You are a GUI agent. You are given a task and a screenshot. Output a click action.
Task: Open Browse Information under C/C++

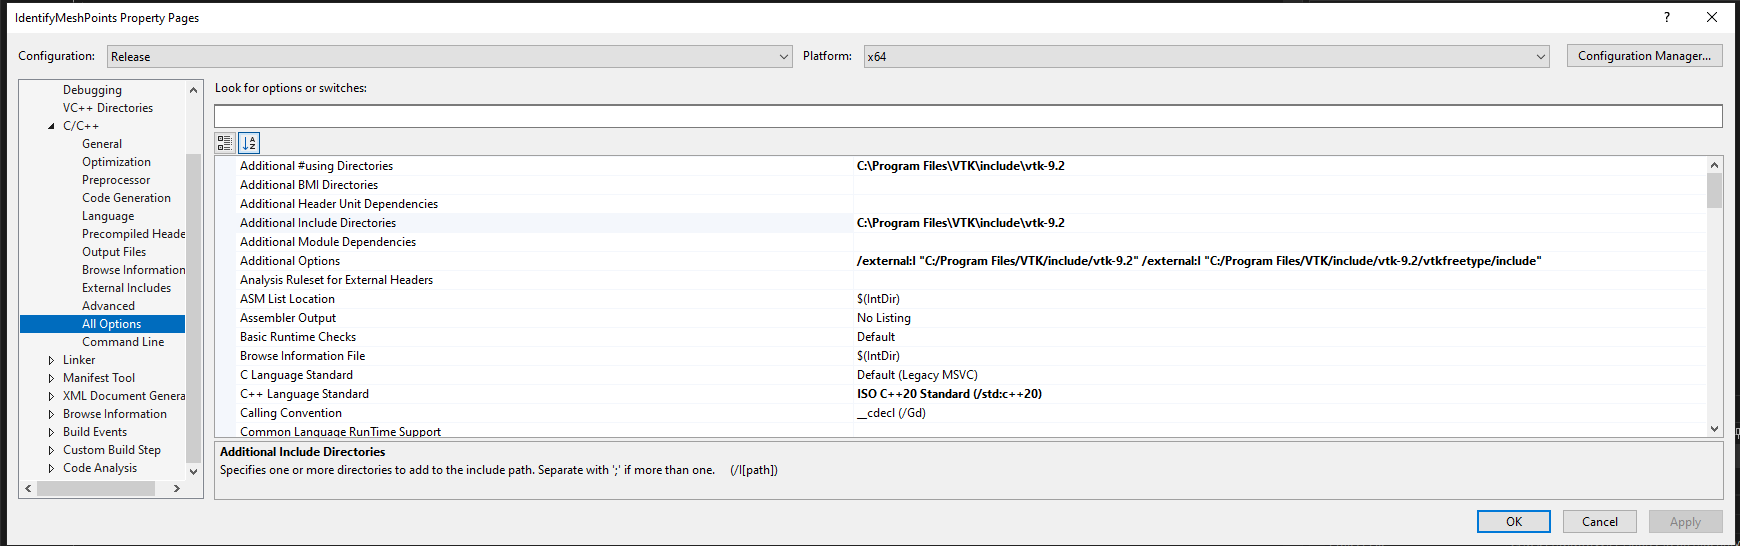click(133, 270)
